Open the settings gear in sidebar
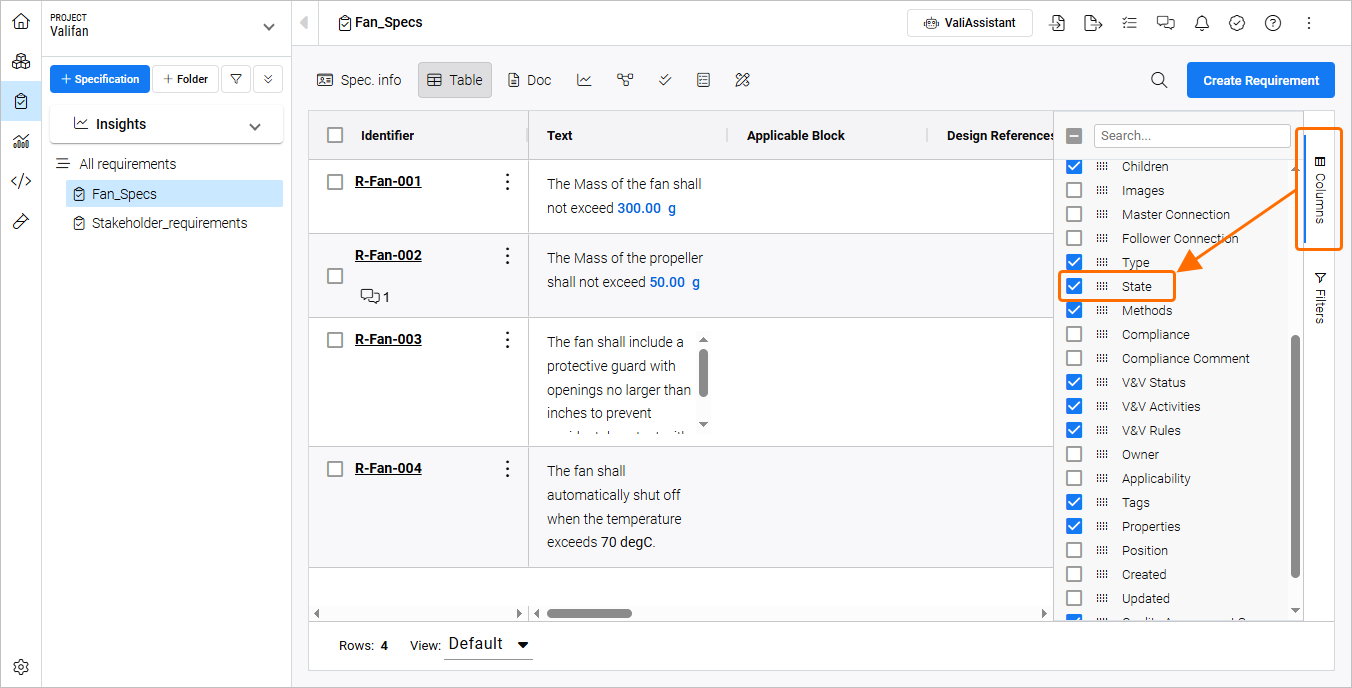Viewport: 1352px width, 688px height. [21, 667]
